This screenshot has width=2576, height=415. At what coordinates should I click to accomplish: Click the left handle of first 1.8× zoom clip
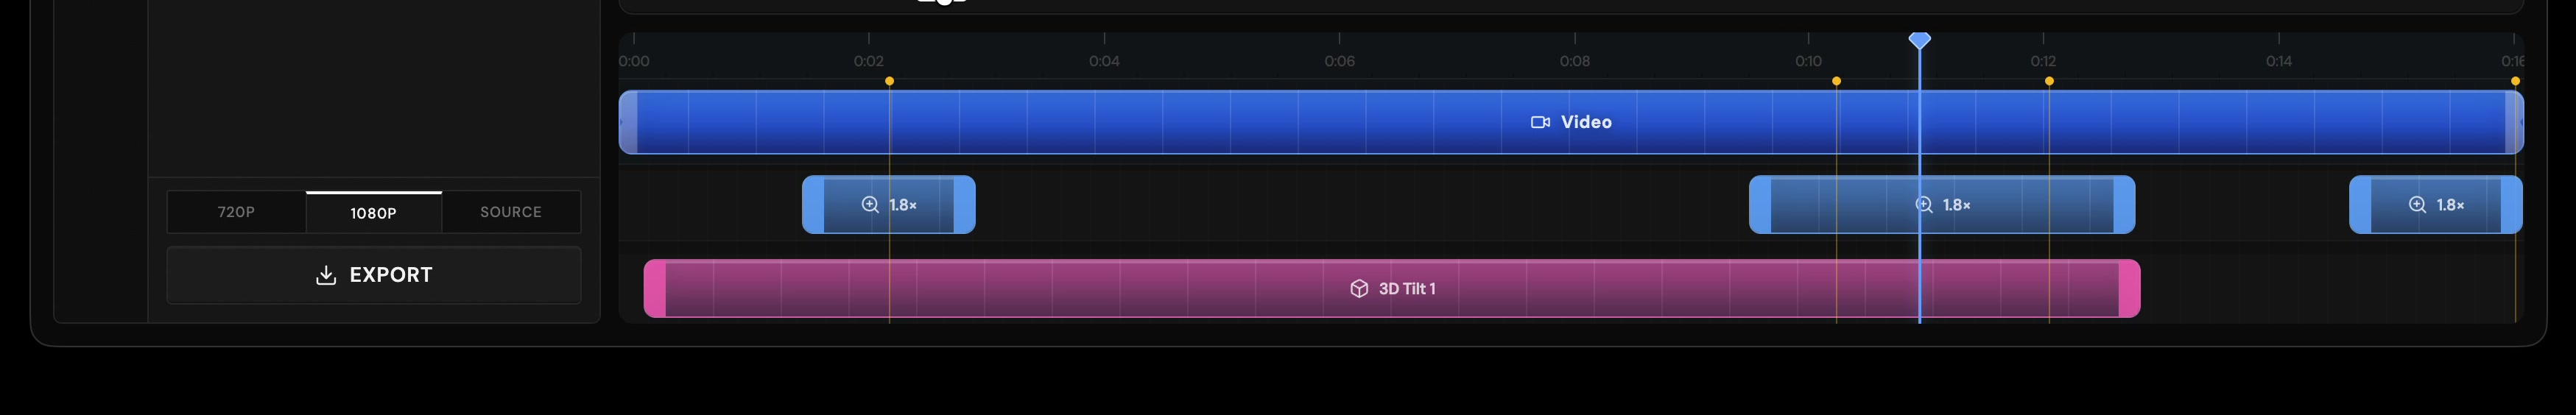813,205
